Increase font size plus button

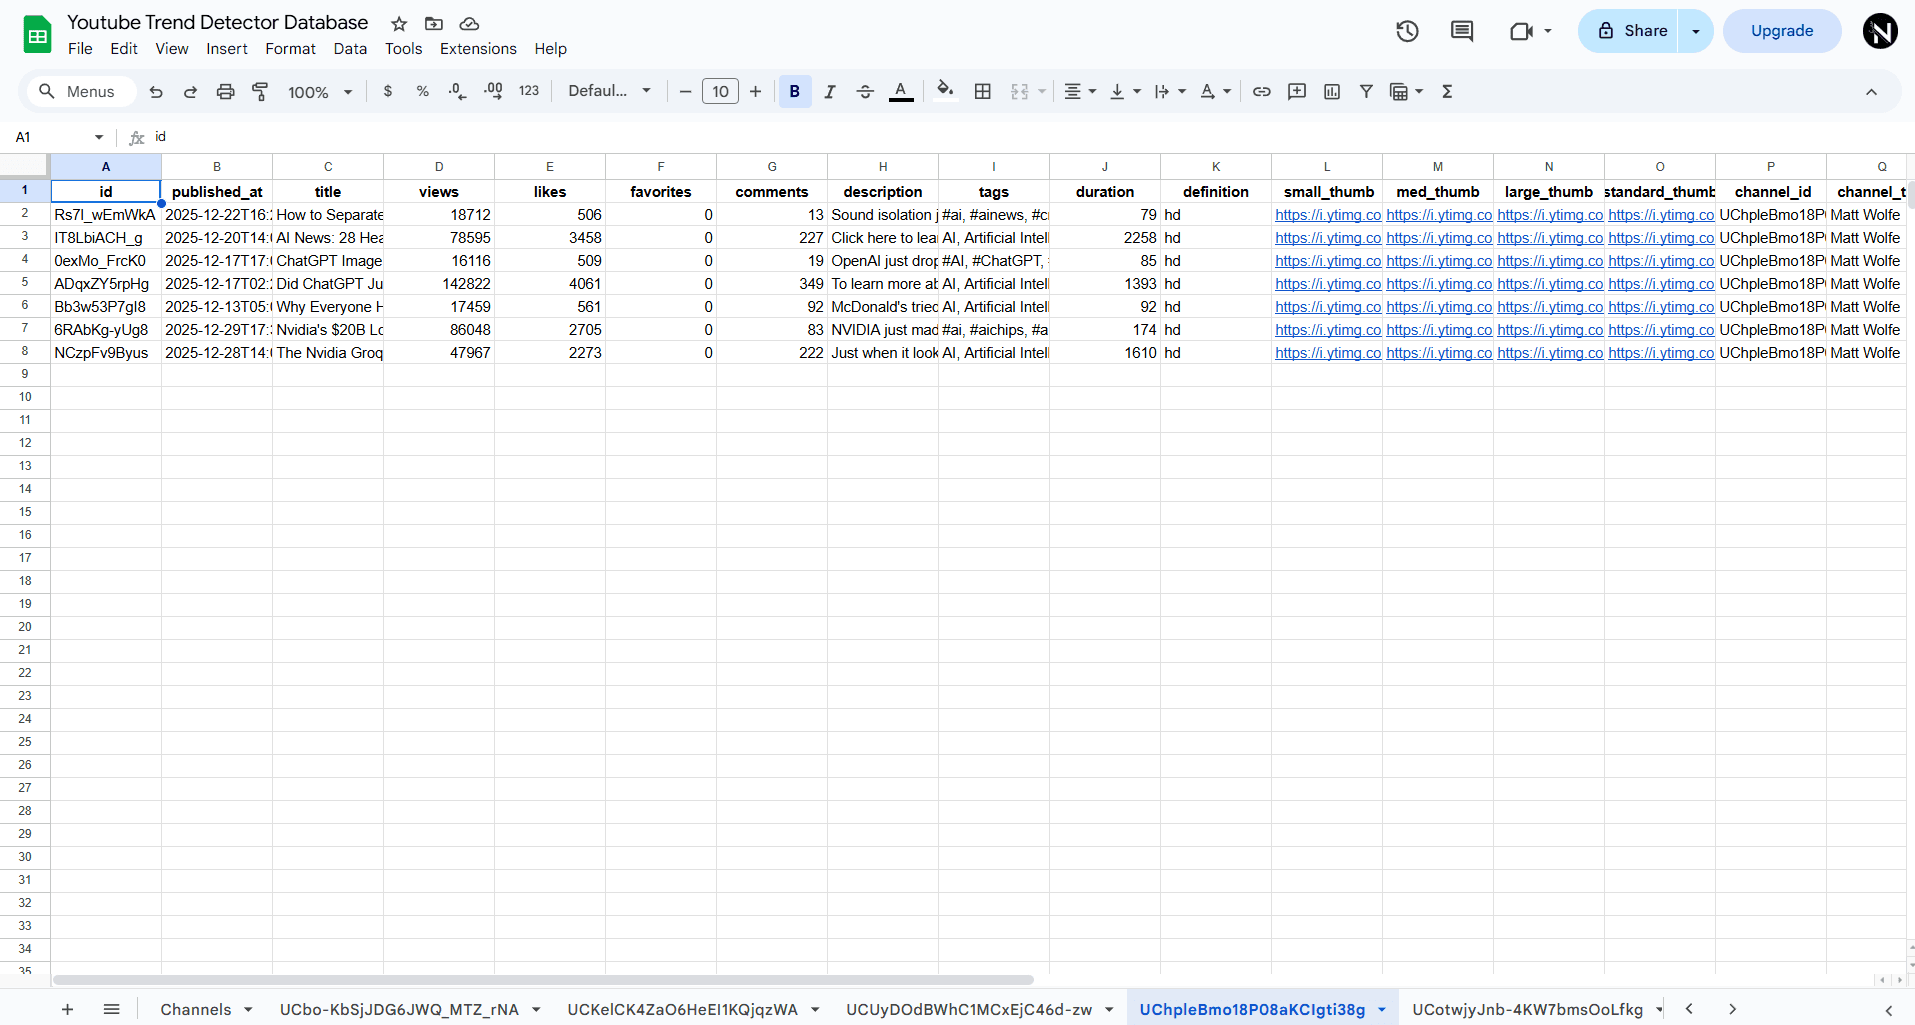point(755,92)
